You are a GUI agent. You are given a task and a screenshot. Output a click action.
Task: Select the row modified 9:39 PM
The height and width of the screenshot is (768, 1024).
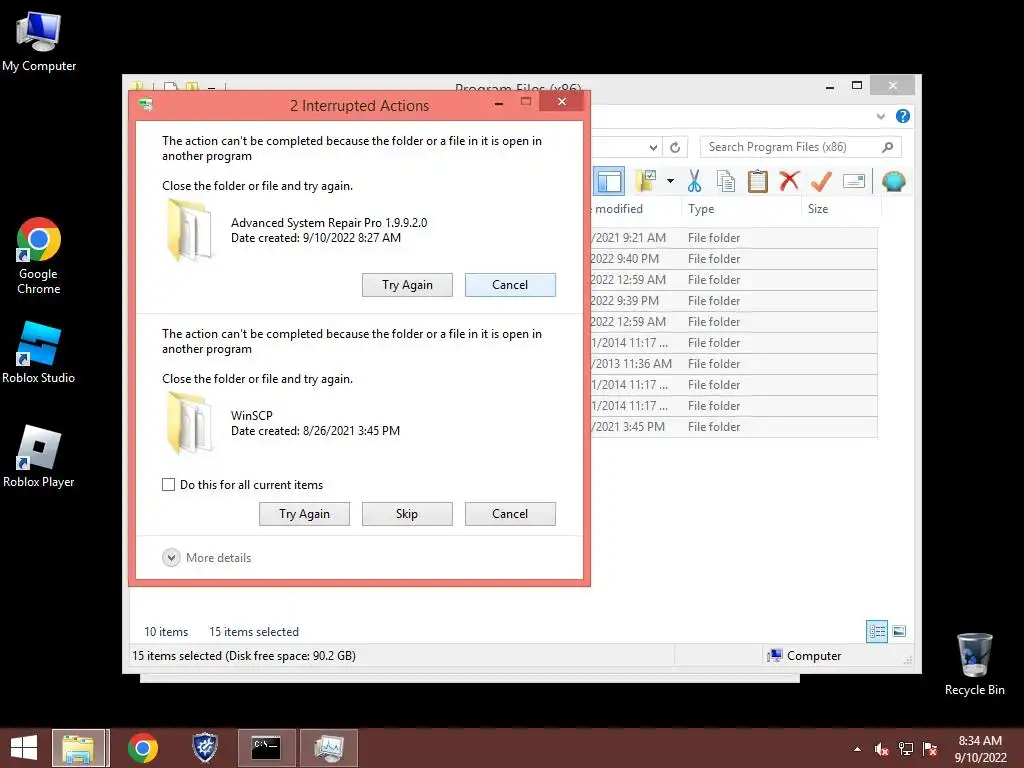(x=734, y=300)
